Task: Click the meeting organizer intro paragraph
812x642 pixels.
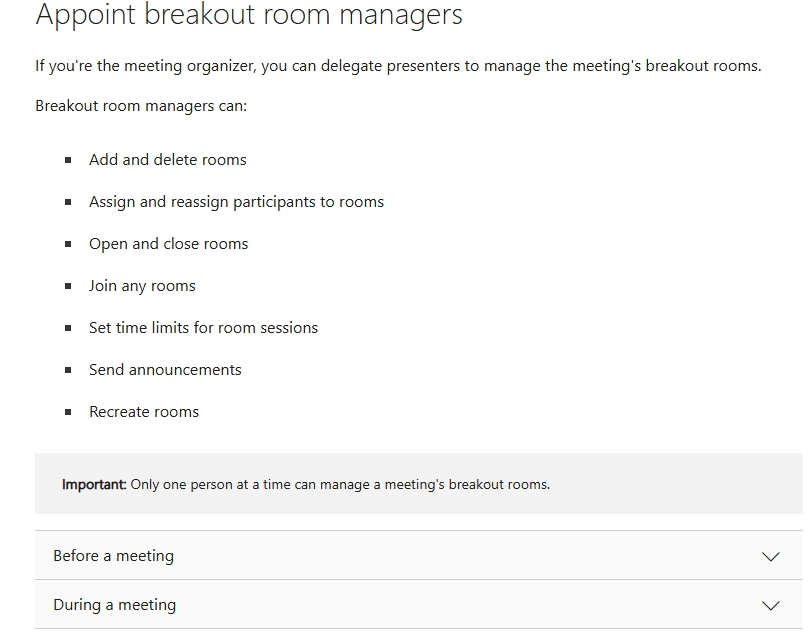Action: click(398, 66)
